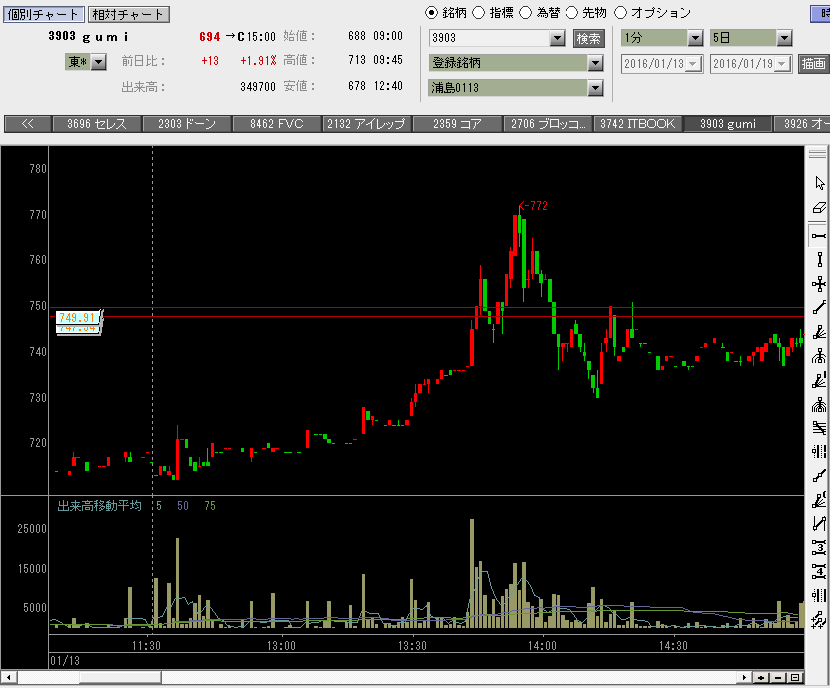830x688 pixels.
Task: Open the 1分 interval dropdown
Action: coord(695,38)
